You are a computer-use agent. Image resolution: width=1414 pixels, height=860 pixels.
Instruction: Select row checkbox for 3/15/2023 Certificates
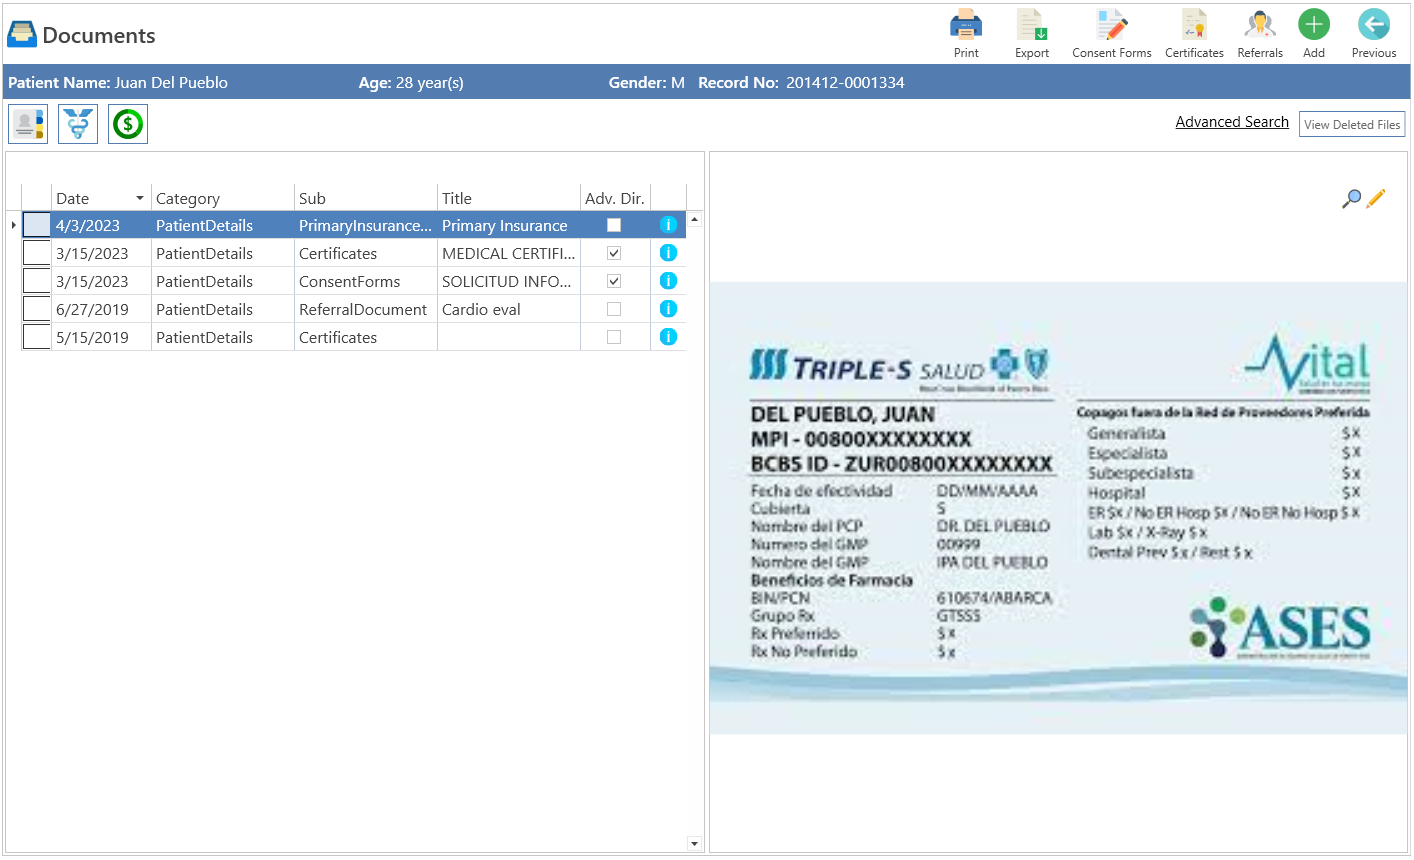coord(36,253)
